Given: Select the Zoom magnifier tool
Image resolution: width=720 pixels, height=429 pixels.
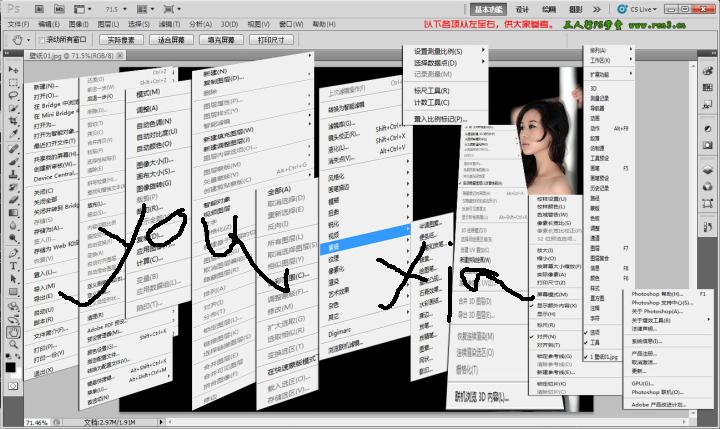Looking at the screenshot, I should (13, 344).
